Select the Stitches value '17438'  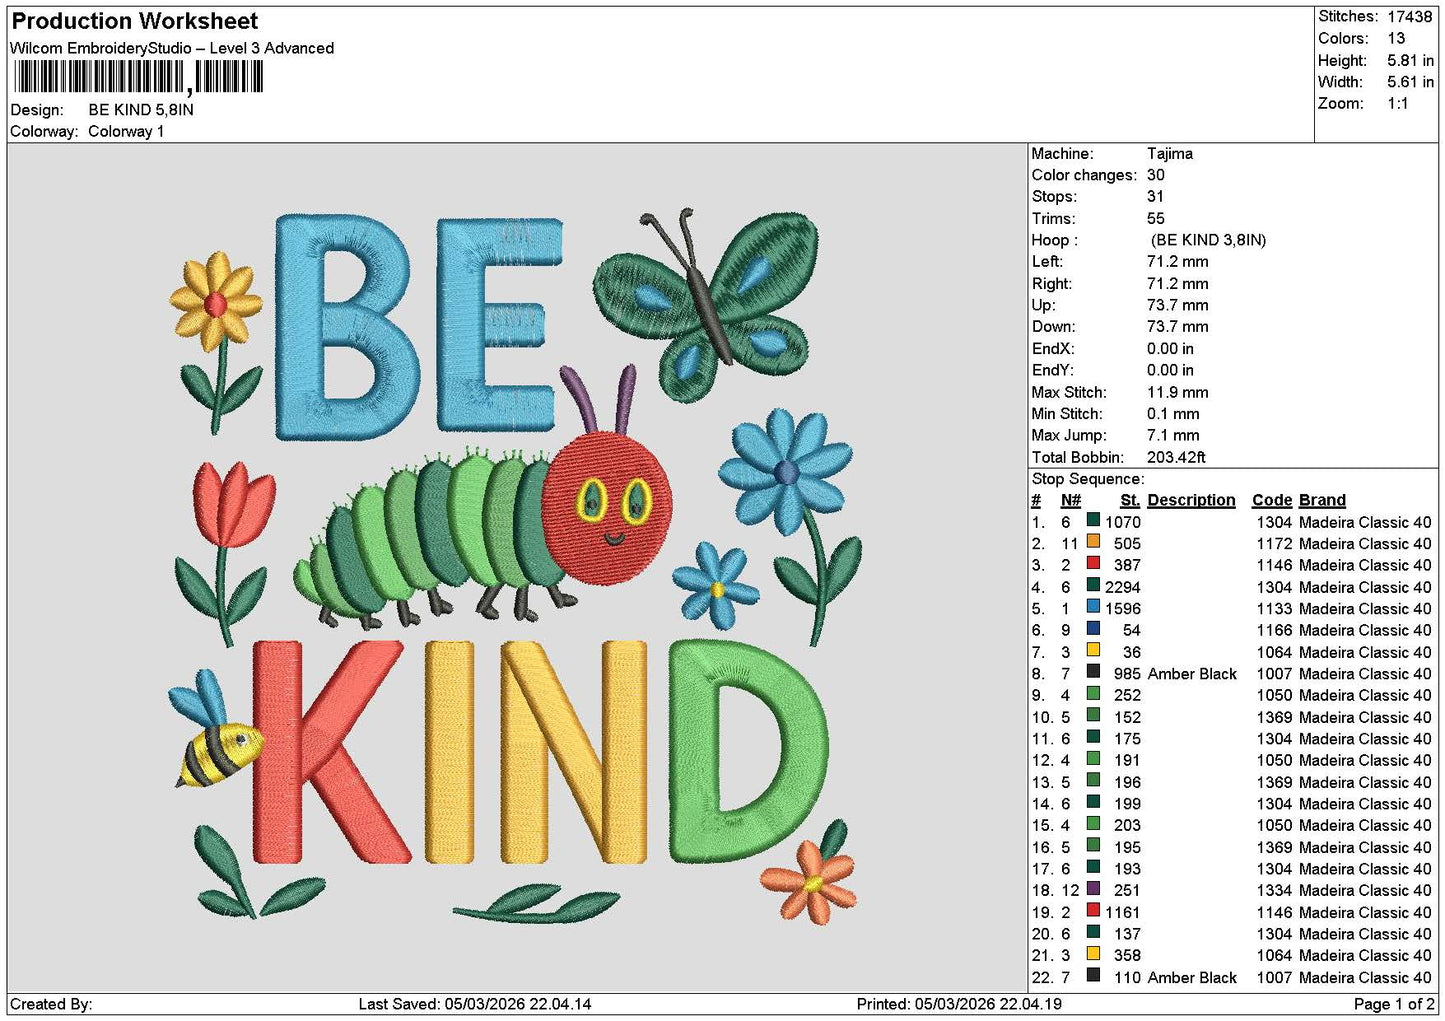[1410, 17]
